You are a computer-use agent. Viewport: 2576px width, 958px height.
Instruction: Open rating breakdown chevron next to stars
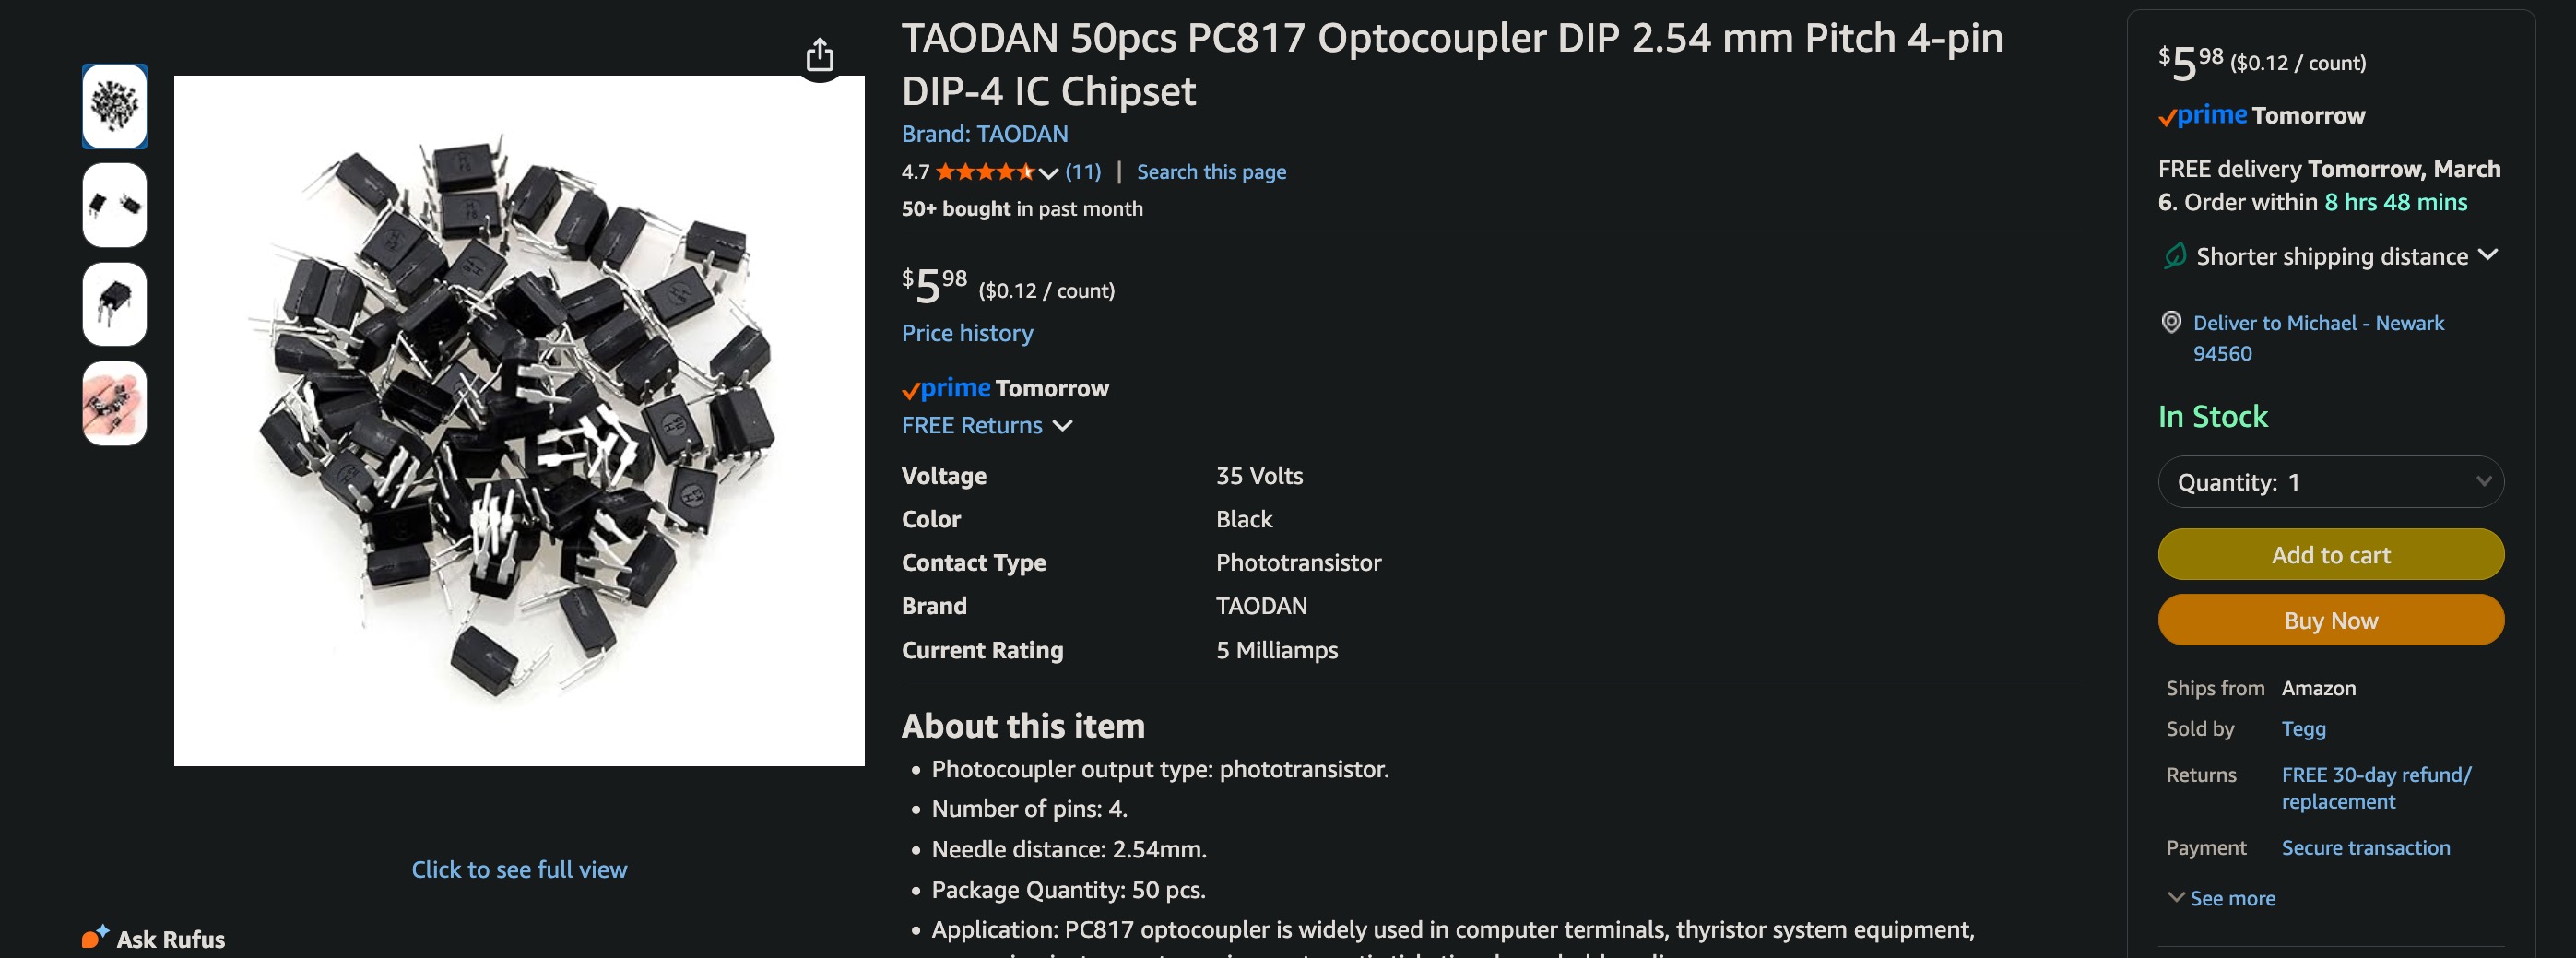coord(1048,173)
